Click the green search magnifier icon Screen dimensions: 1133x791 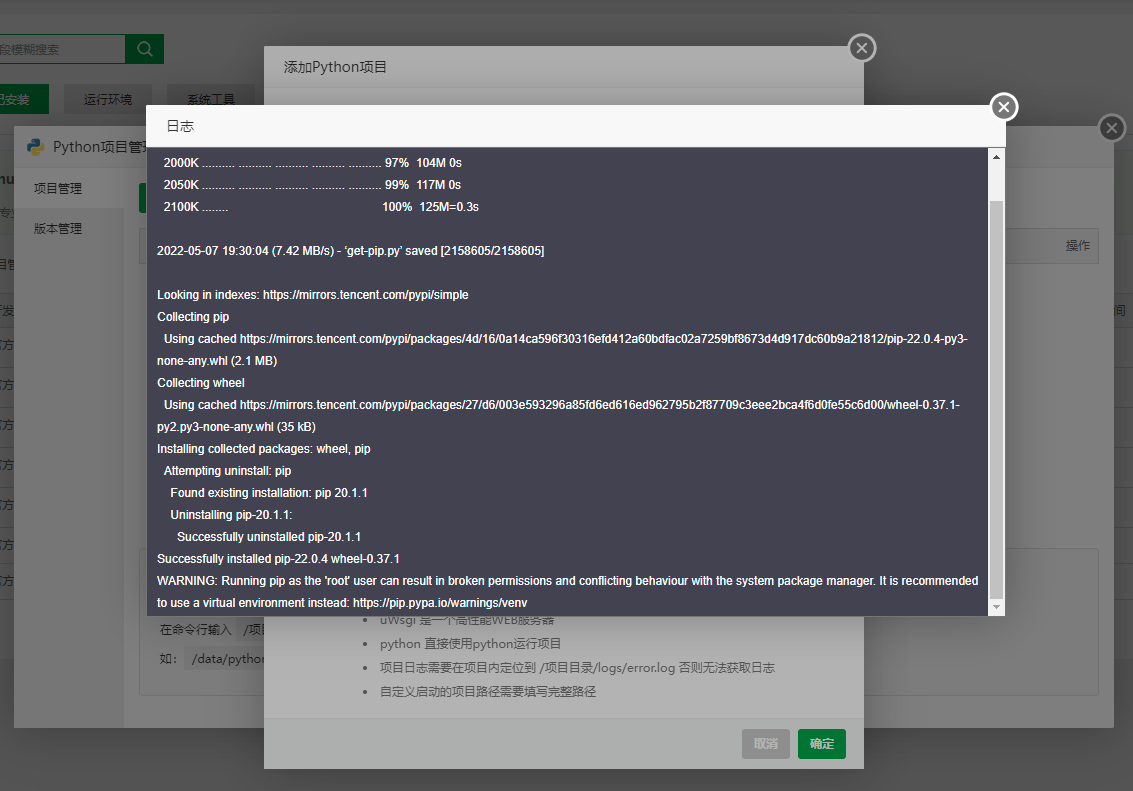[x=145, y=49]
